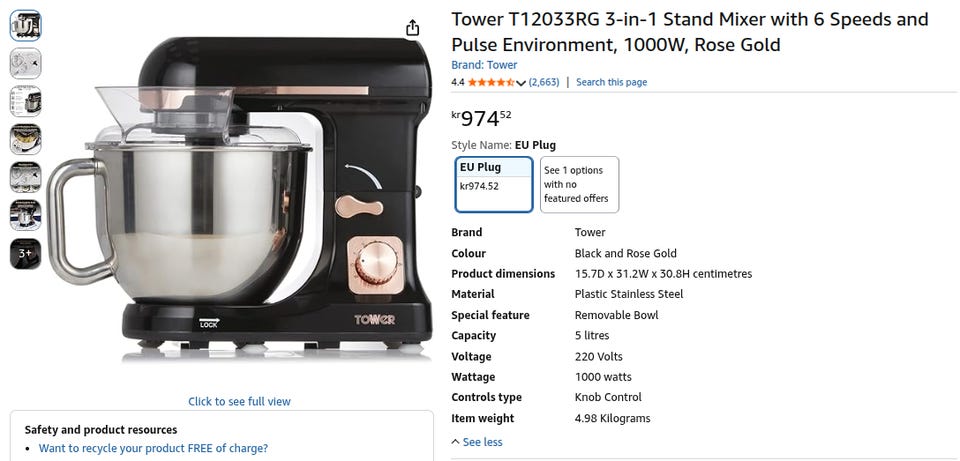This screenshot has width=960, height=461.
Task: Expand the rating breakdown chevron
Action: click(x=521, y=83)
